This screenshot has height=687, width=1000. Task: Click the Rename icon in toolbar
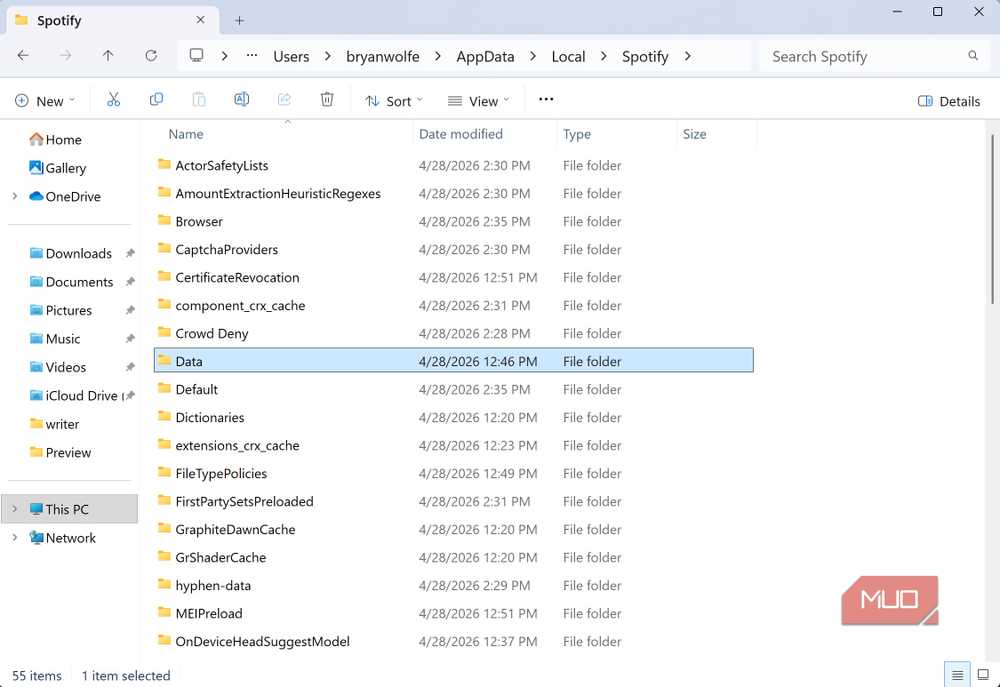pyautogui.click(x=242, y=100)
